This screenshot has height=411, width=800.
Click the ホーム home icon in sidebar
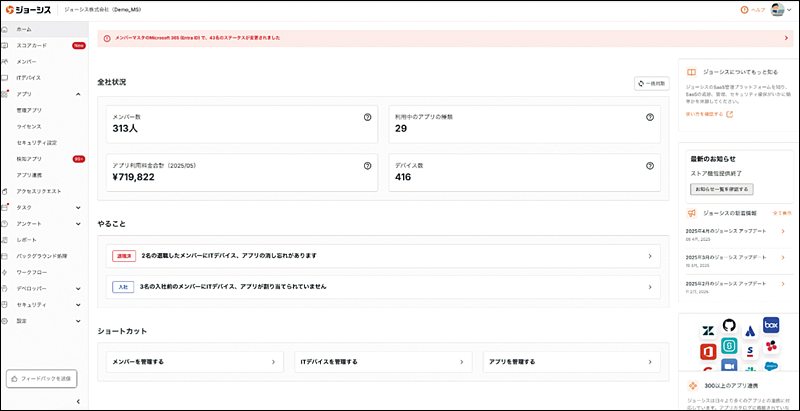[x=7, y=30]
